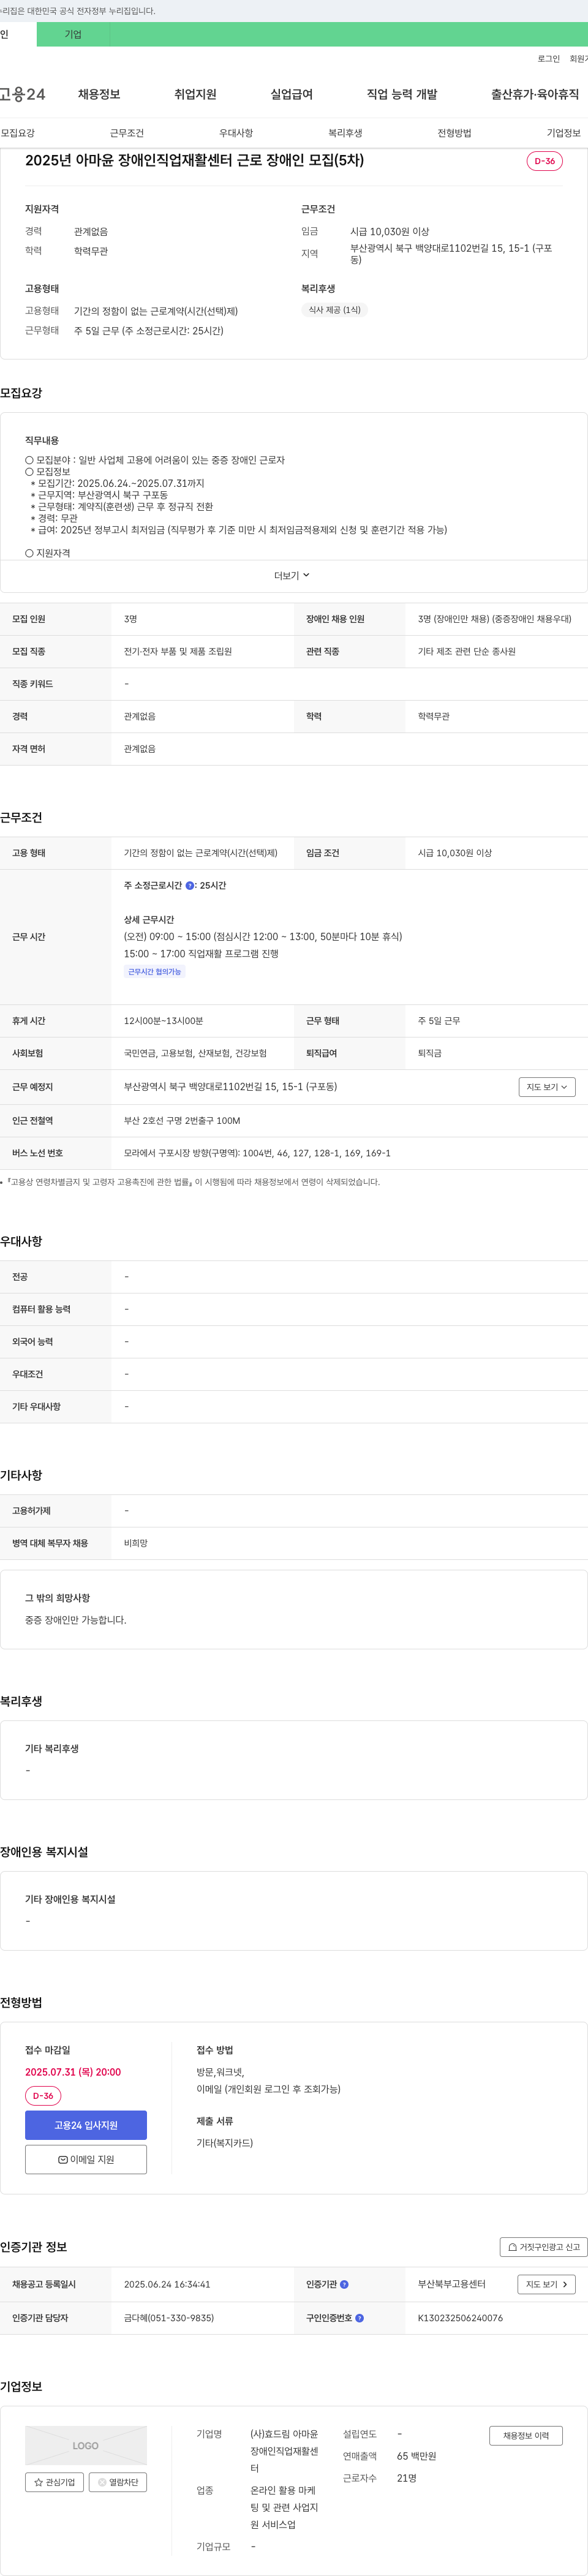
Task: Open the 고용24 logo home link
Action: [x=22, y=94]
